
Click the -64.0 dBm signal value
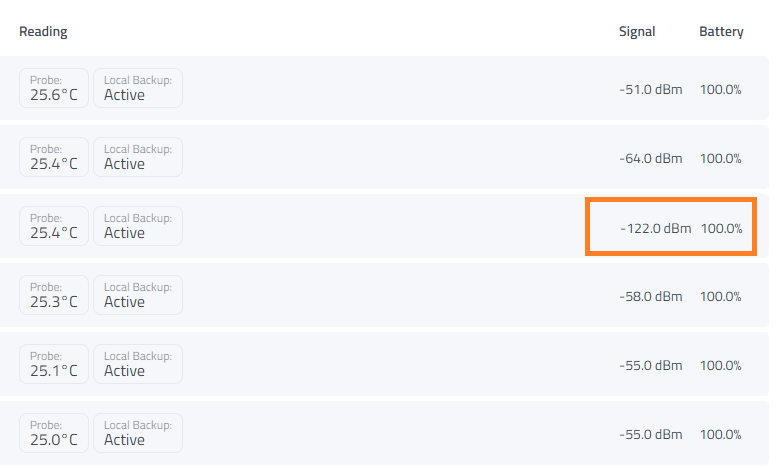[651, 158]
